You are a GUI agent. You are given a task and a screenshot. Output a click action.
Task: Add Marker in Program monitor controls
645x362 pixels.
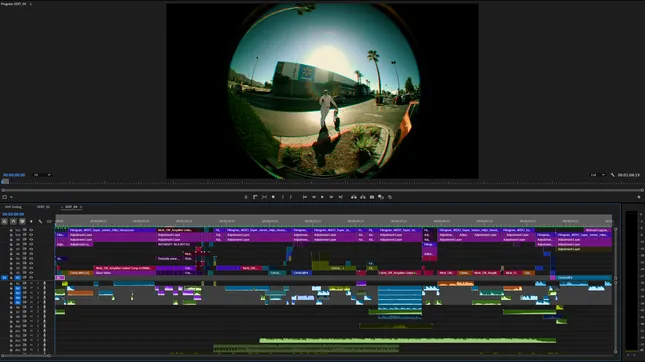click(273, 197)
